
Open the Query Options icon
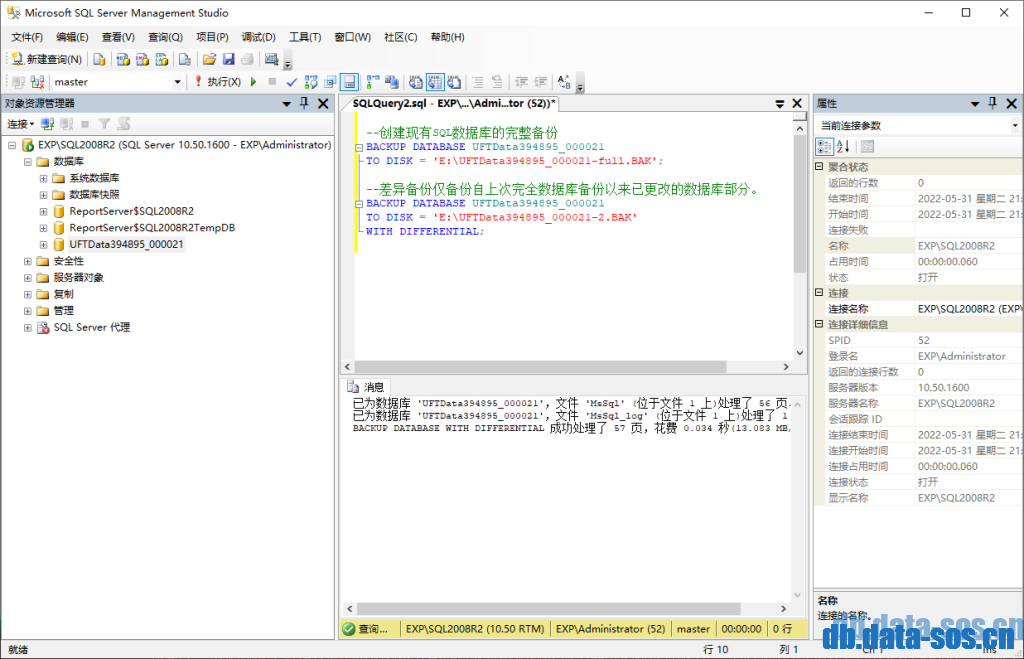[x=330, y=82]
